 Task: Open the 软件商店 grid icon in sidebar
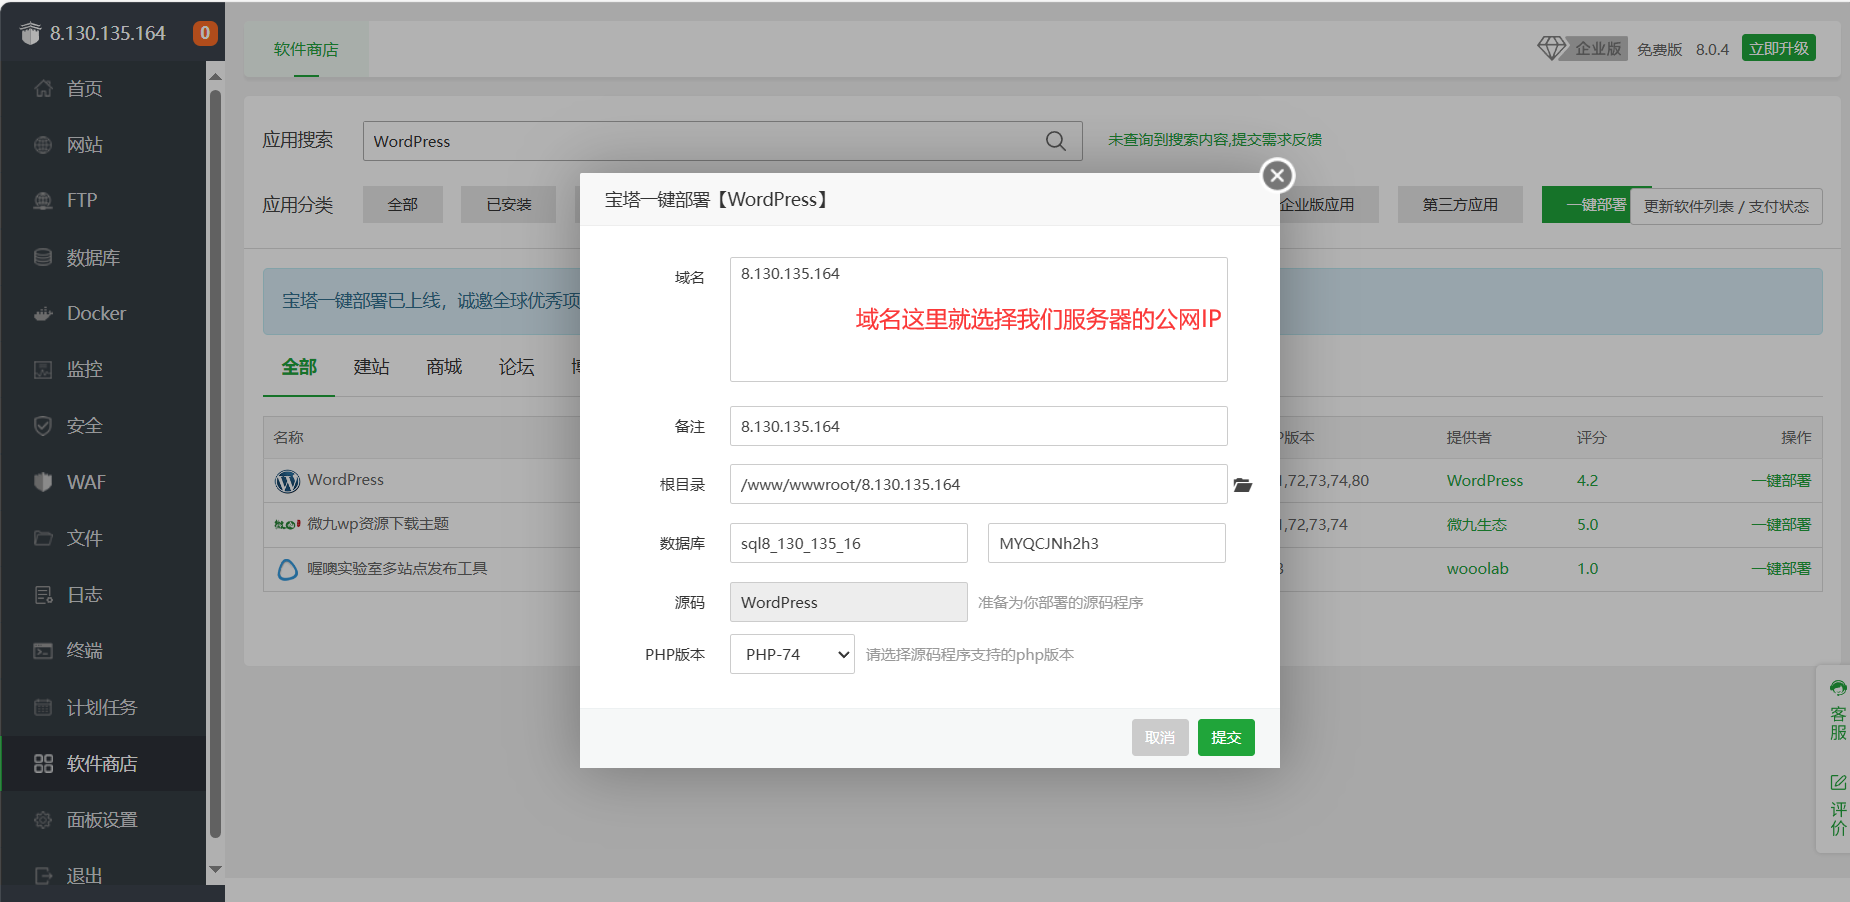43,764
